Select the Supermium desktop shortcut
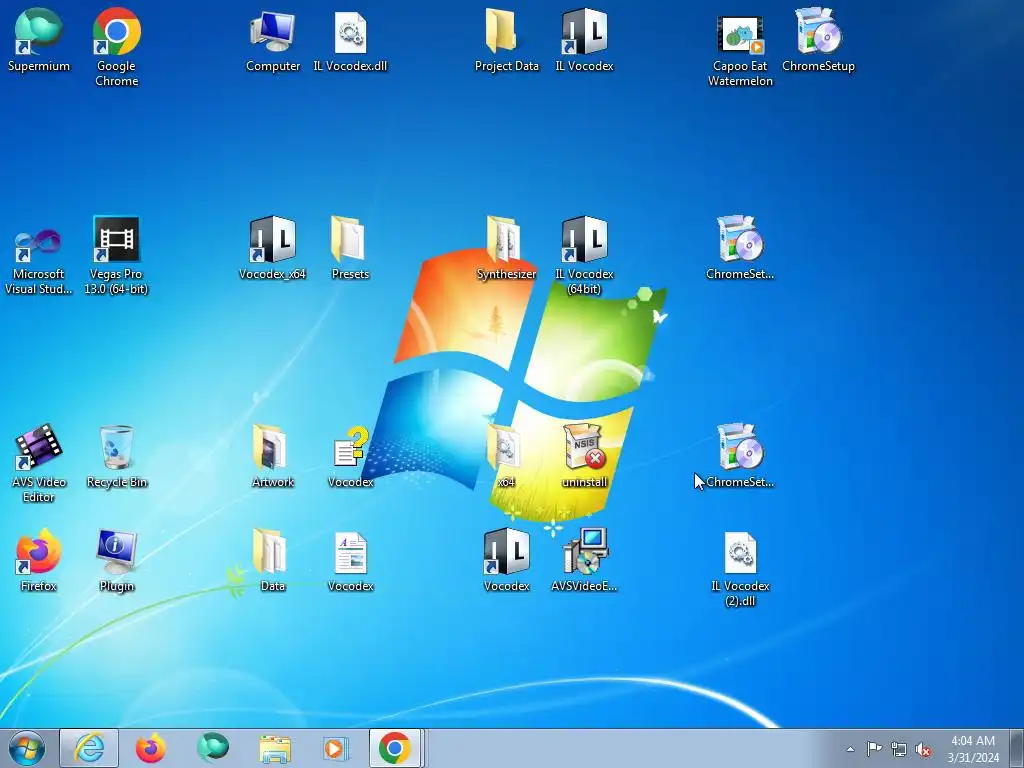1024x768 pixels. (39, 39)
